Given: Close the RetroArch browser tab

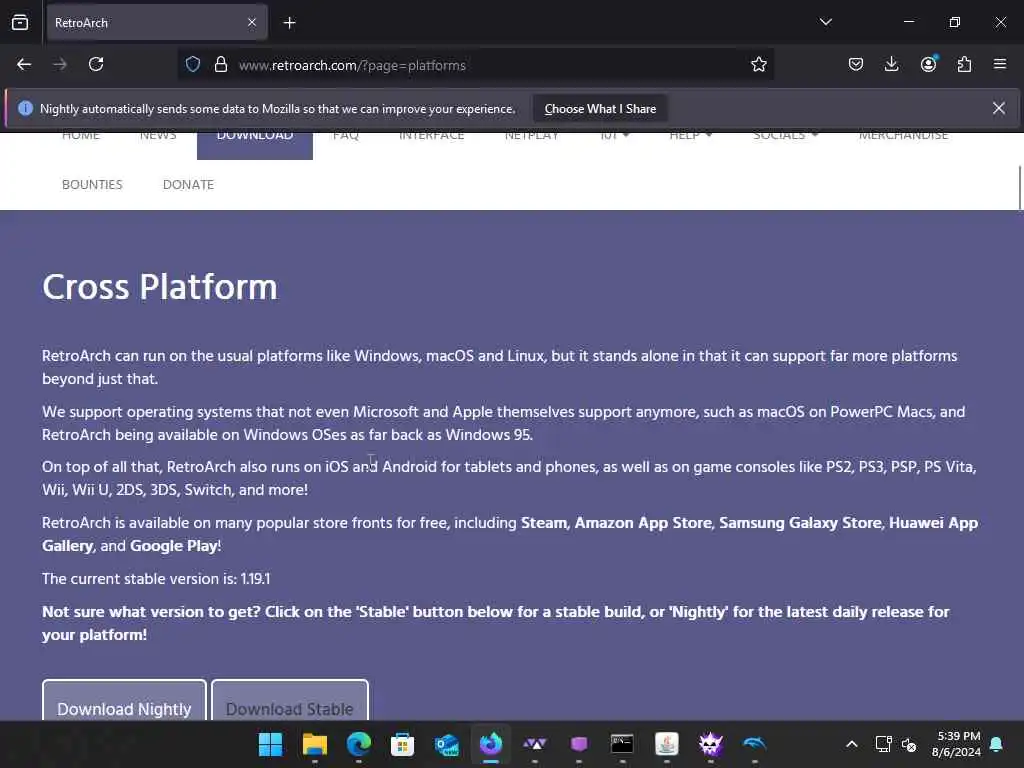Looking at the screenshot, I should pyautogui.click(x=252, y=23).
